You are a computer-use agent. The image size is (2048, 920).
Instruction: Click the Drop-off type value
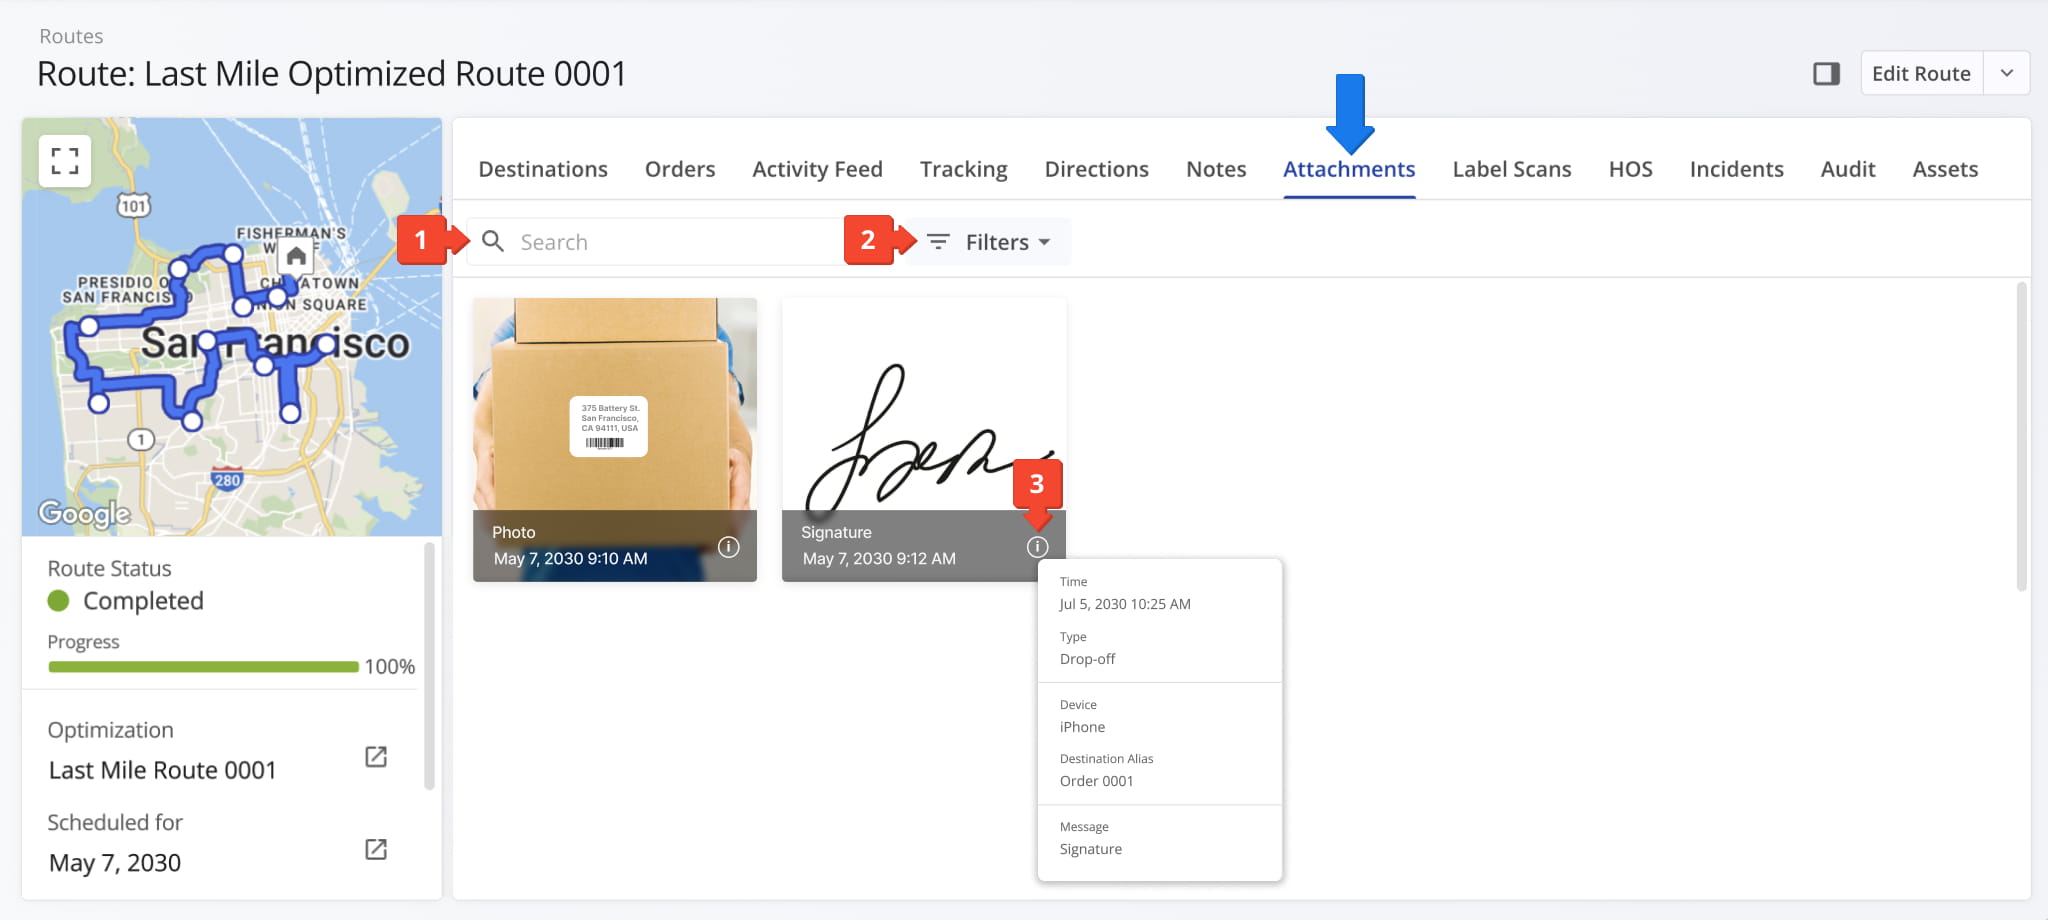pos(1087,659)
